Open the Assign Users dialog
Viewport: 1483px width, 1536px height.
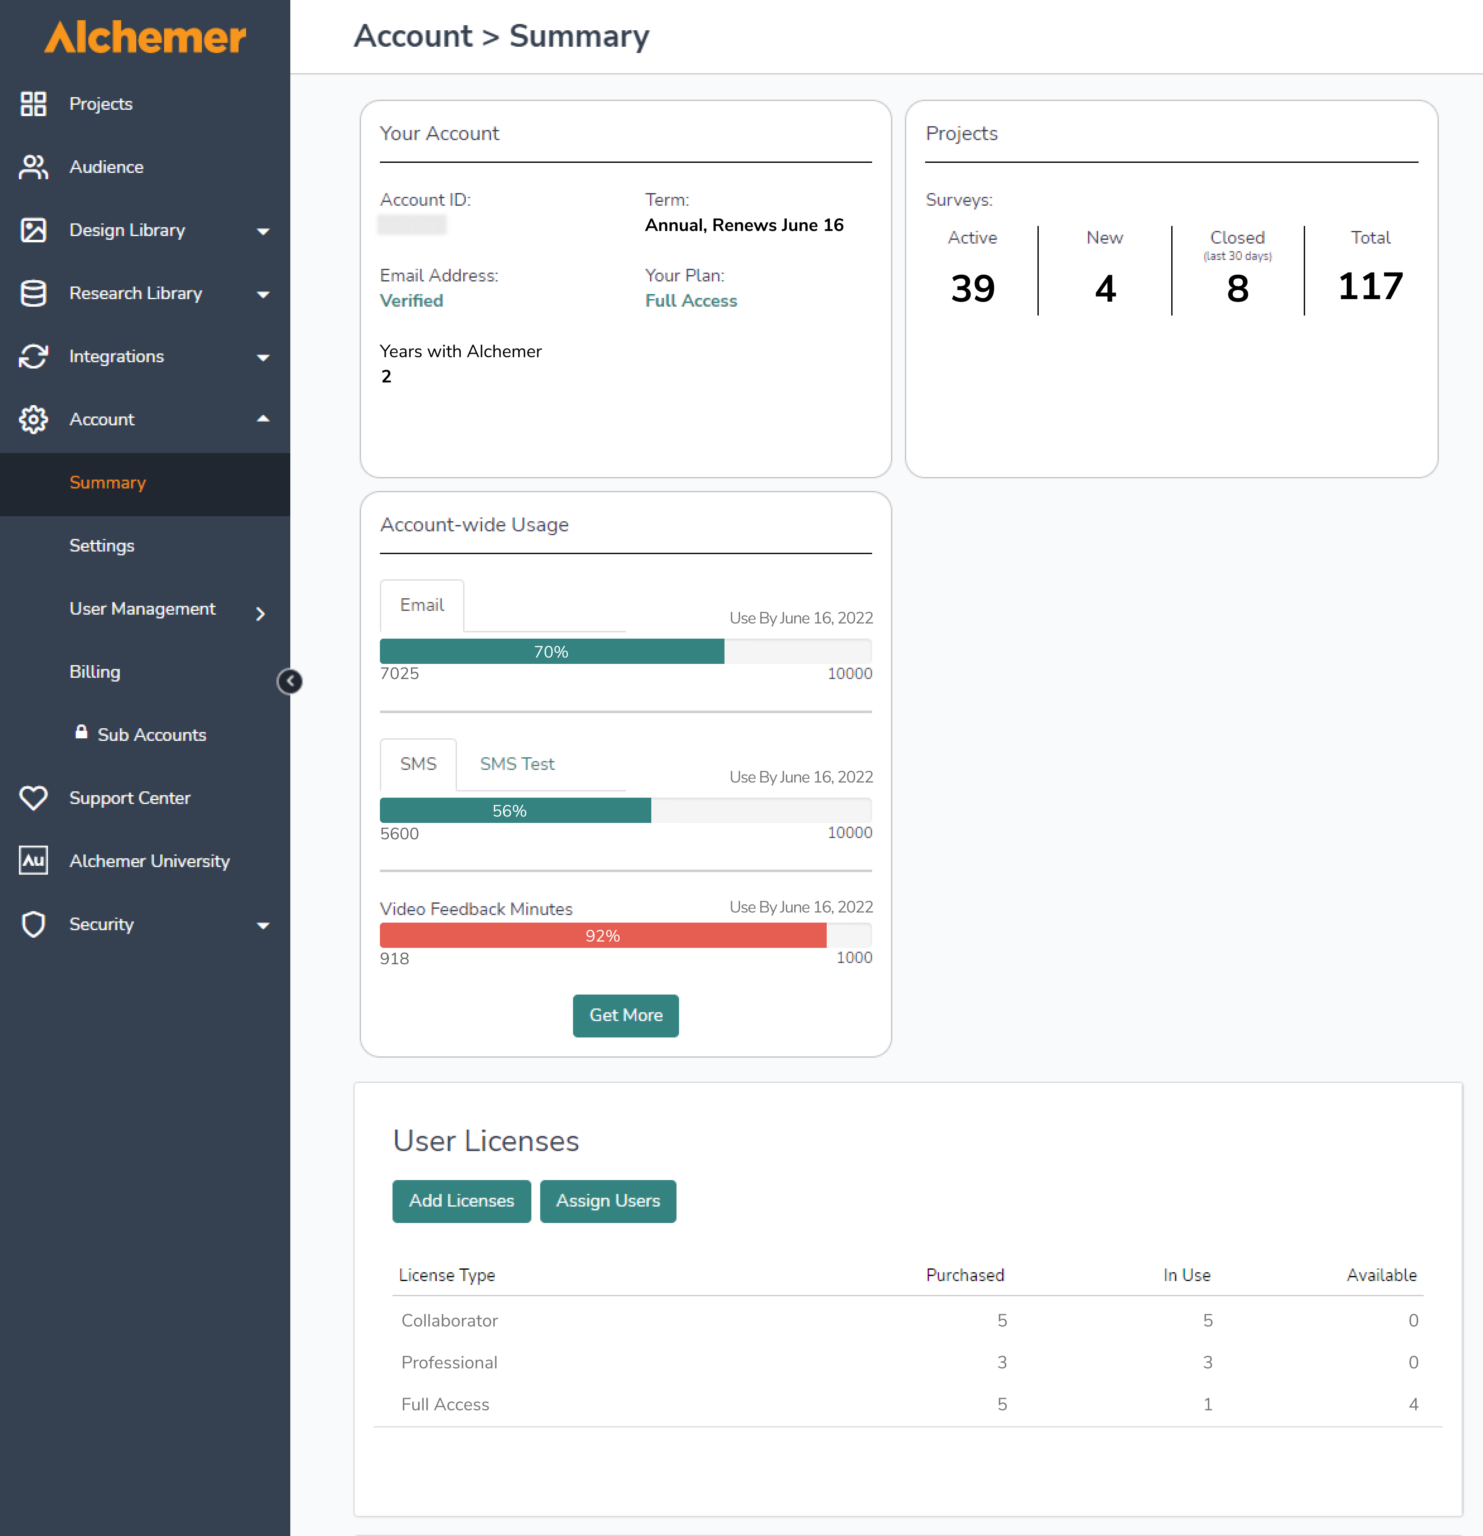[608, 1201]
